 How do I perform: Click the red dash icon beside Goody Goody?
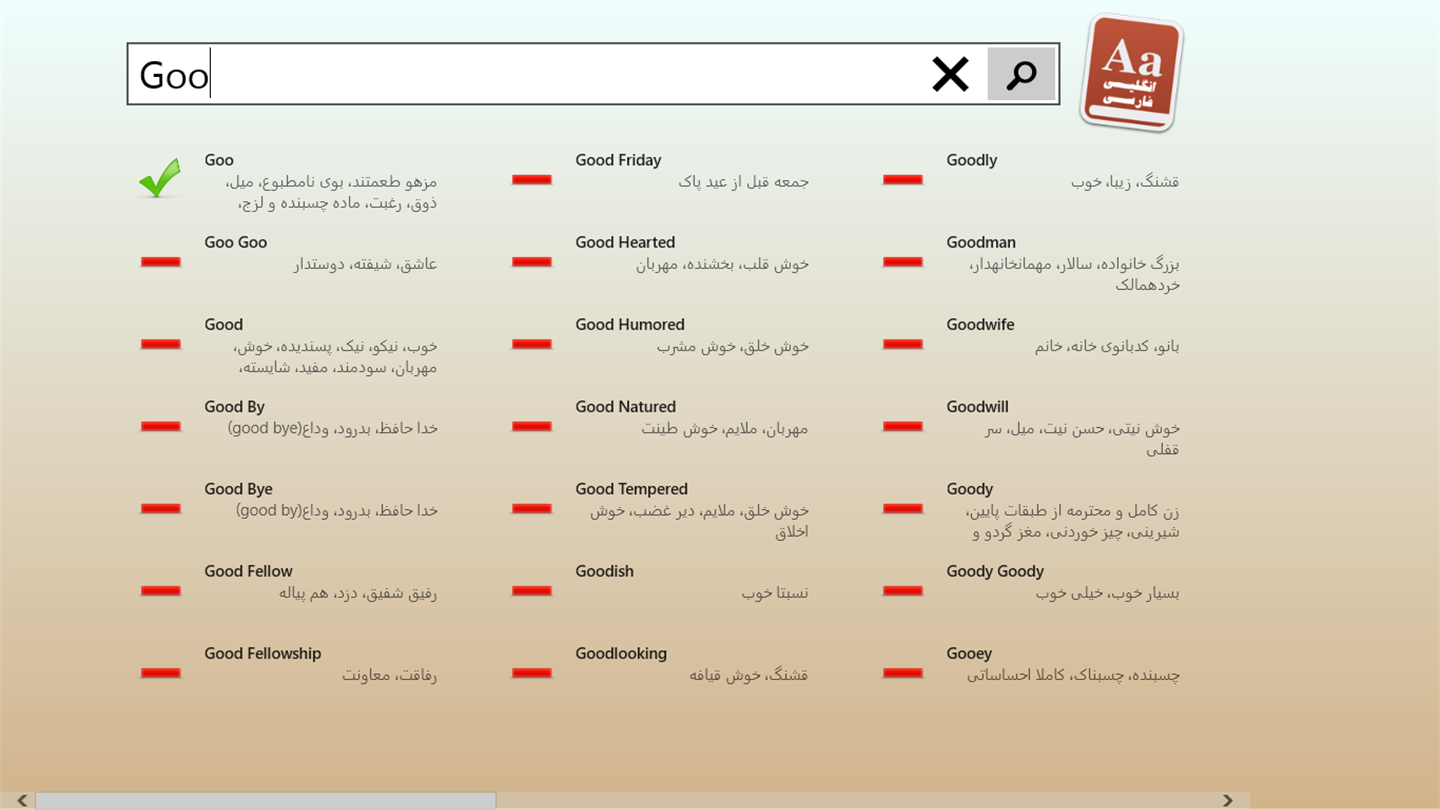point(903,590)
